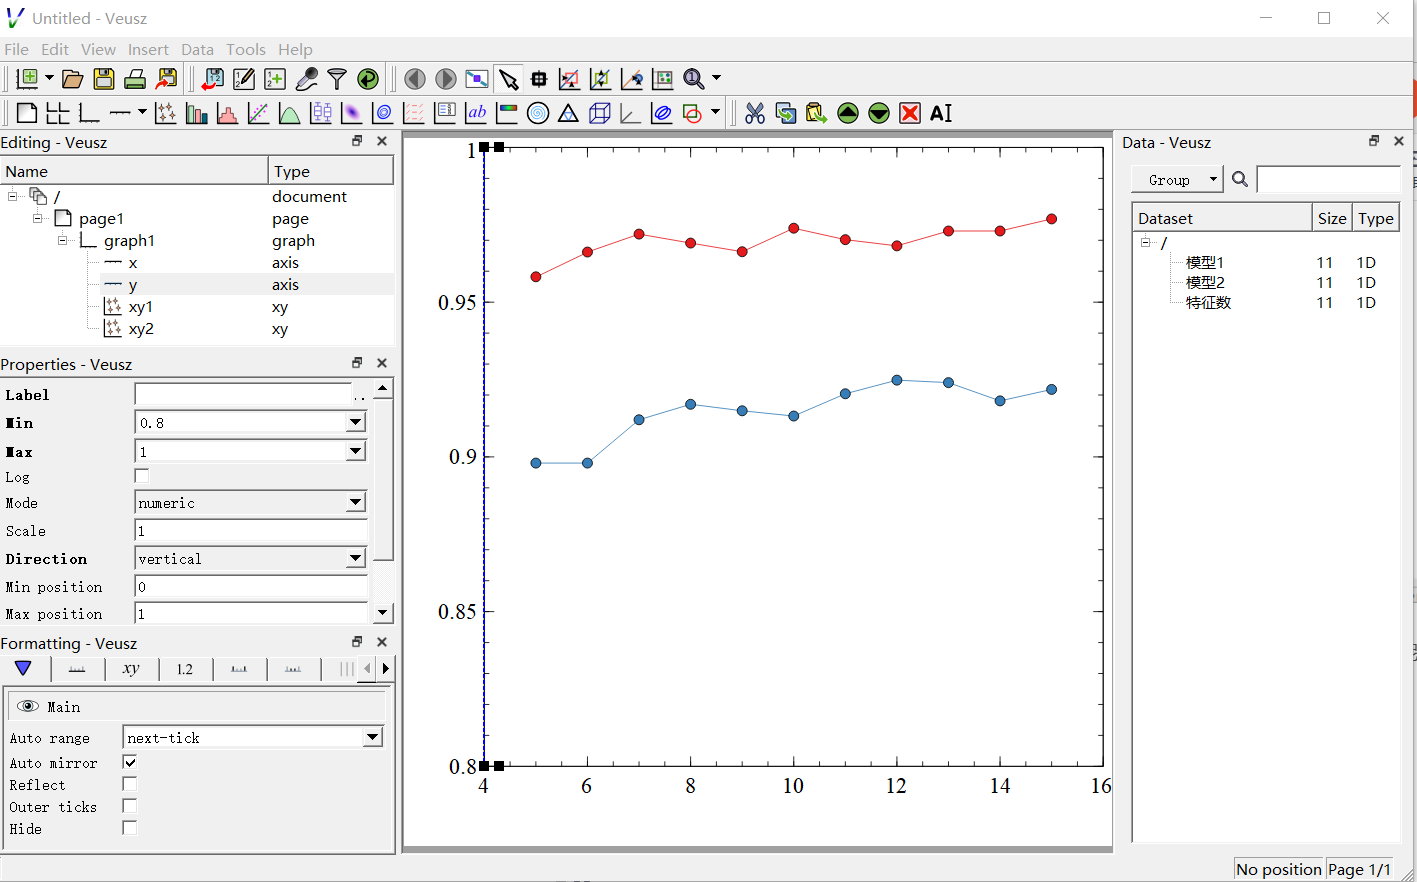The width and height of the screenshot is (1417, 882).
Task: Go to the next page arrow
Action: click(446, 78)
